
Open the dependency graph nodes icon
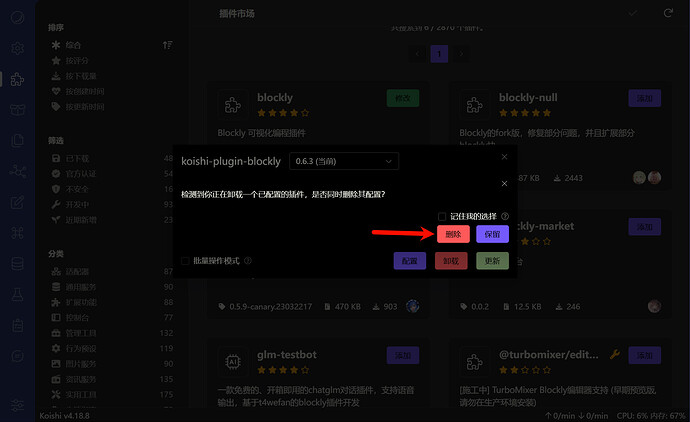pyautogui.click(x=17, y=171)
